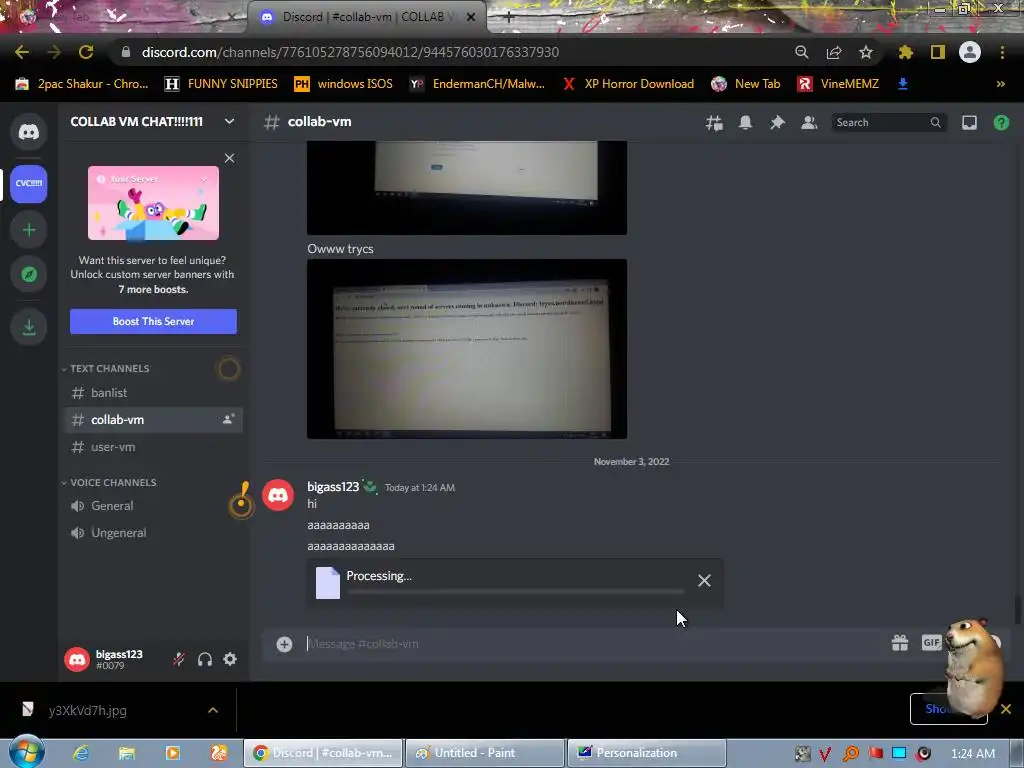The width and height of the screenshot is (1024, 768).
Task: Open the GIF picker button
Action: (931, 643)
